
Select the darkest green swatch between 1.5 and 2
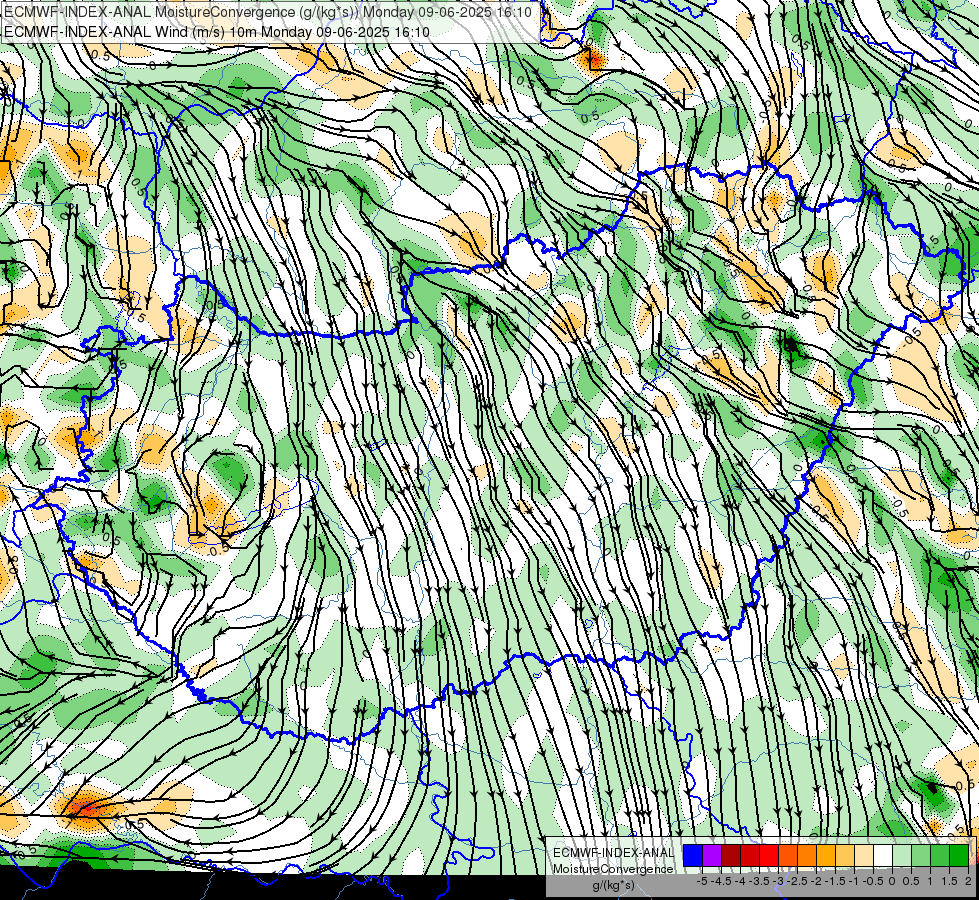(959, 855)
